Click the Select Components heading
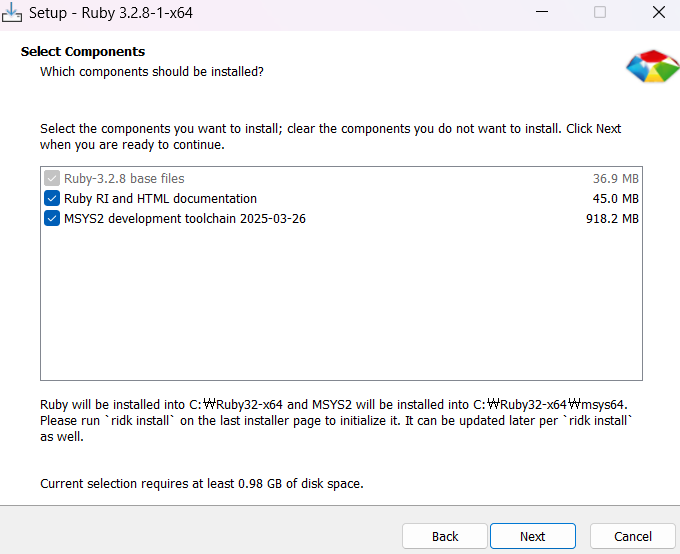The height and width of the screenshot is (554, 680). click(83, 52)
